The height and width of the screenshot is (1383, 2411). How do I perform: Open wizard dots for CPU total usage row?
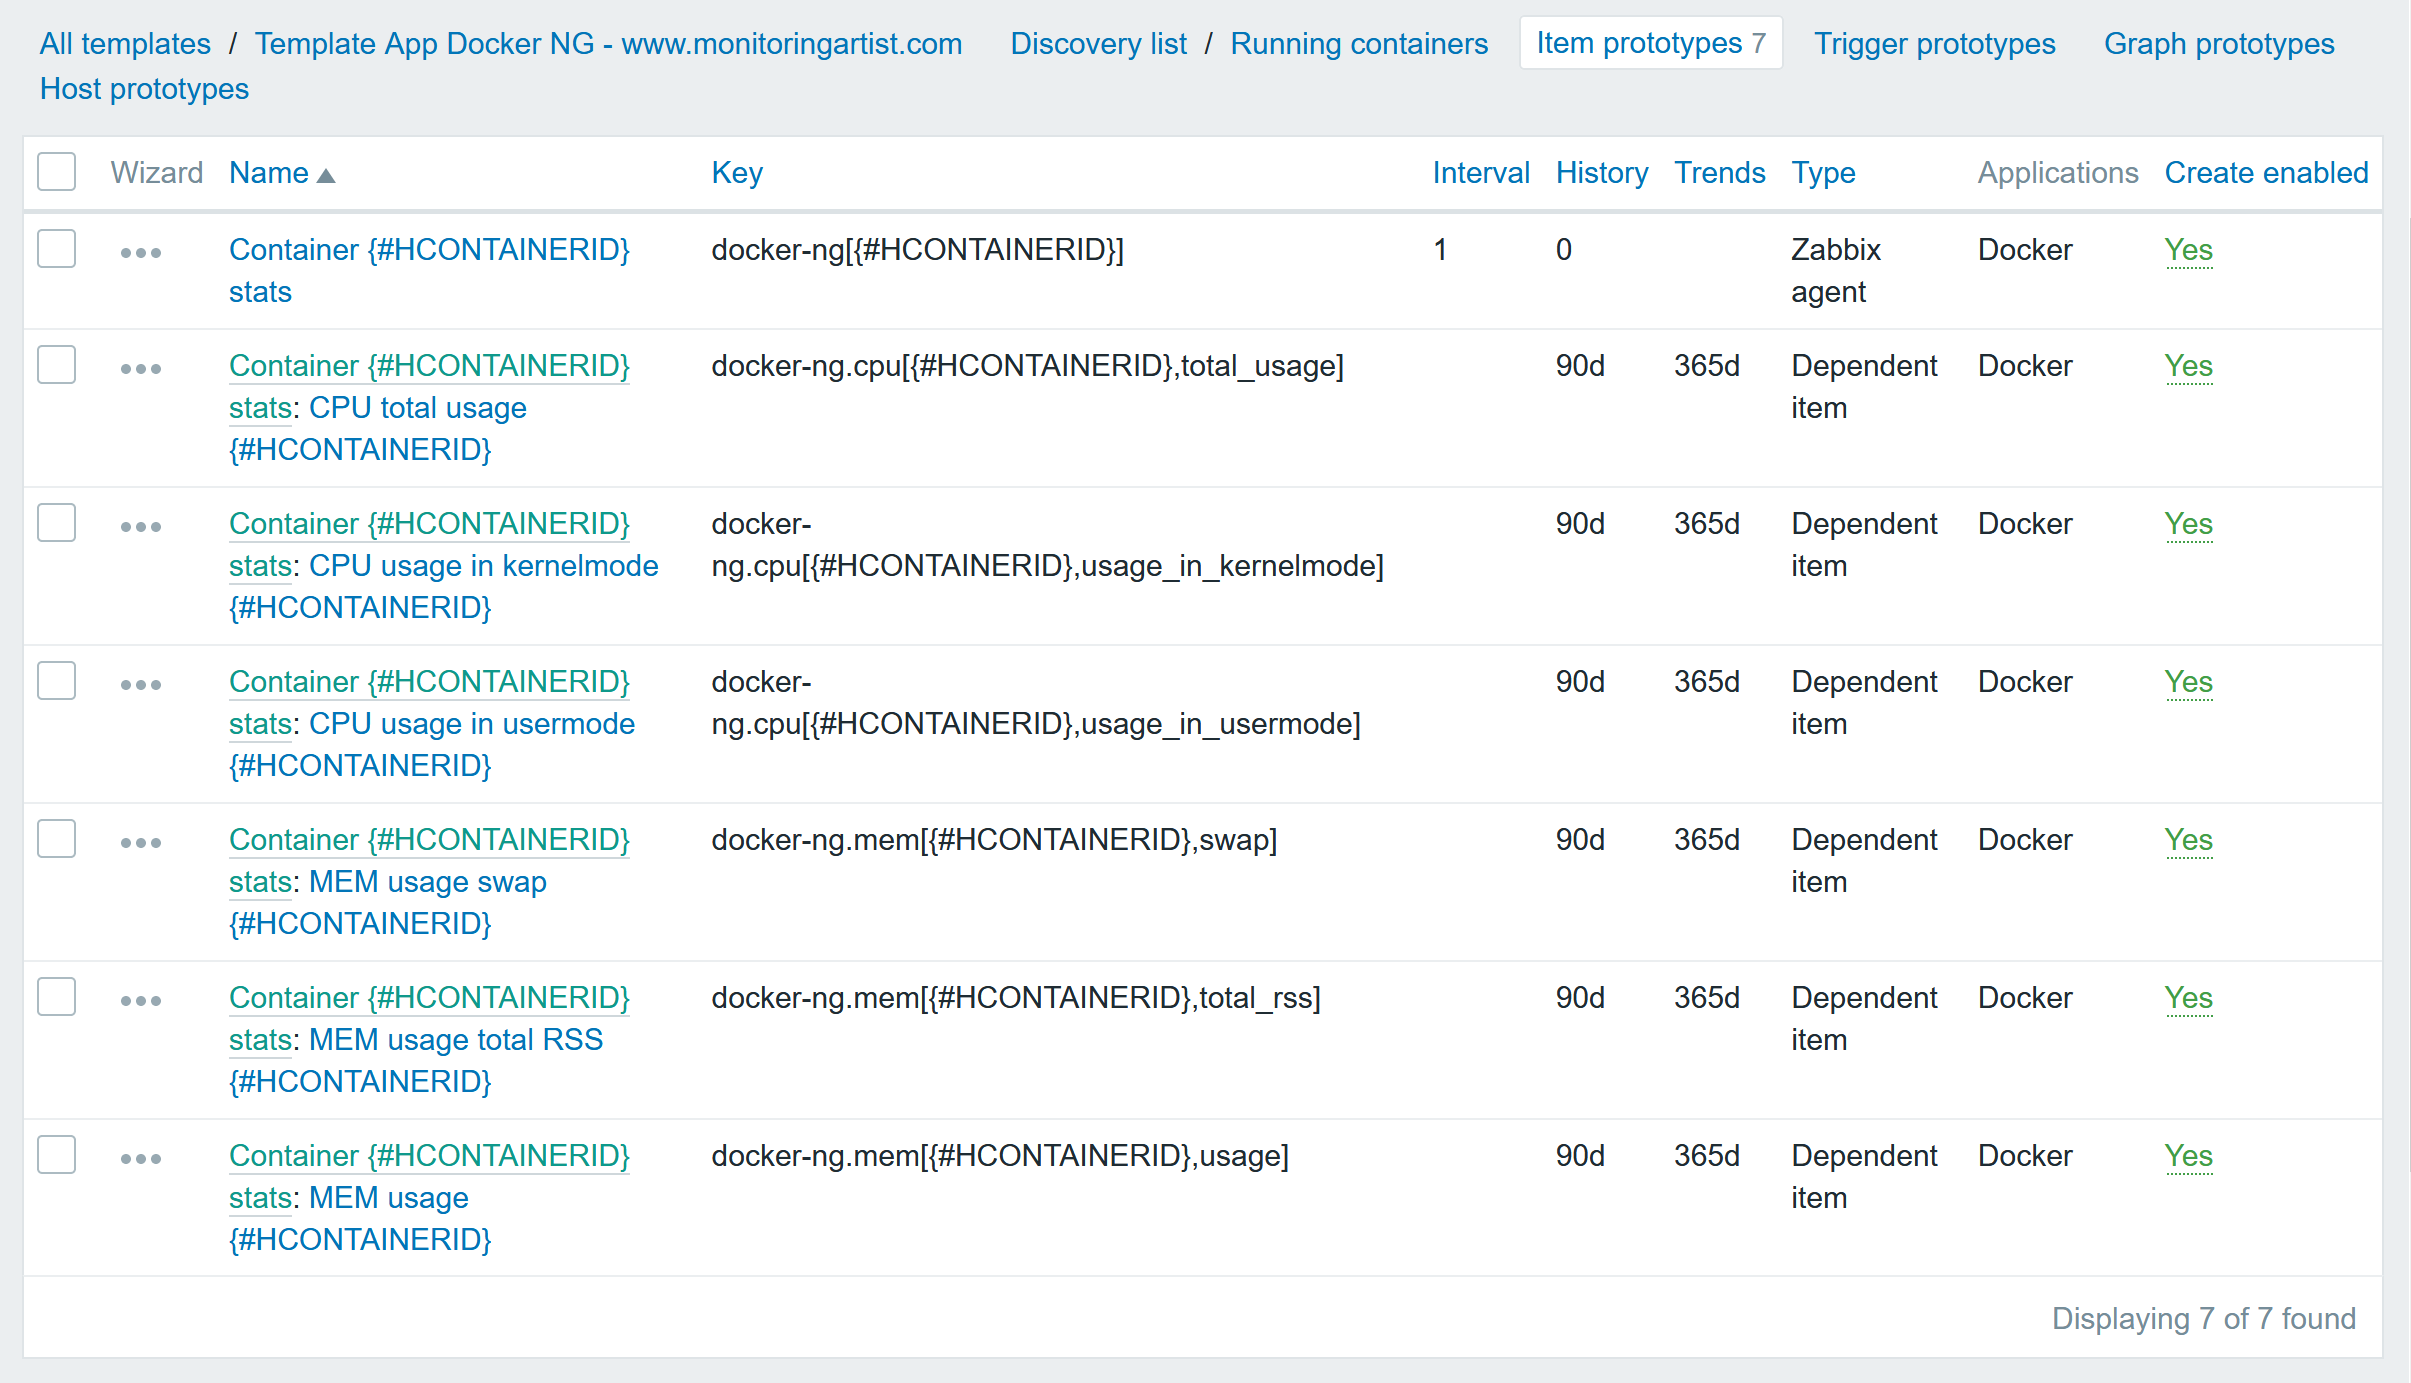[x=141, y=368]
